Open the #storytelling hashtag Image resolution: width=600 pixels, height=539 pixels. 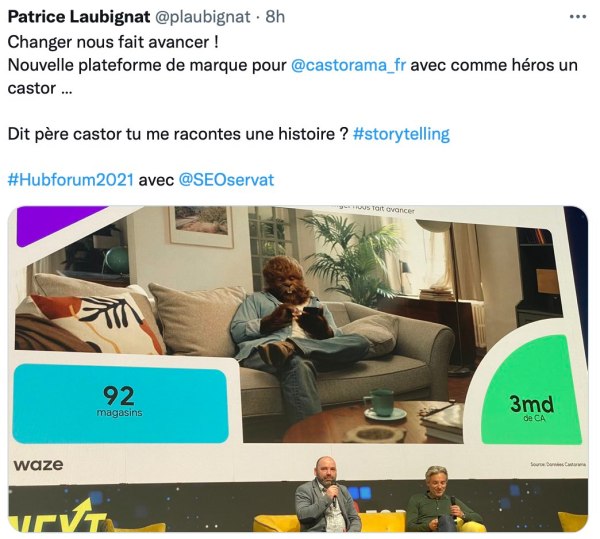[401, 134]
